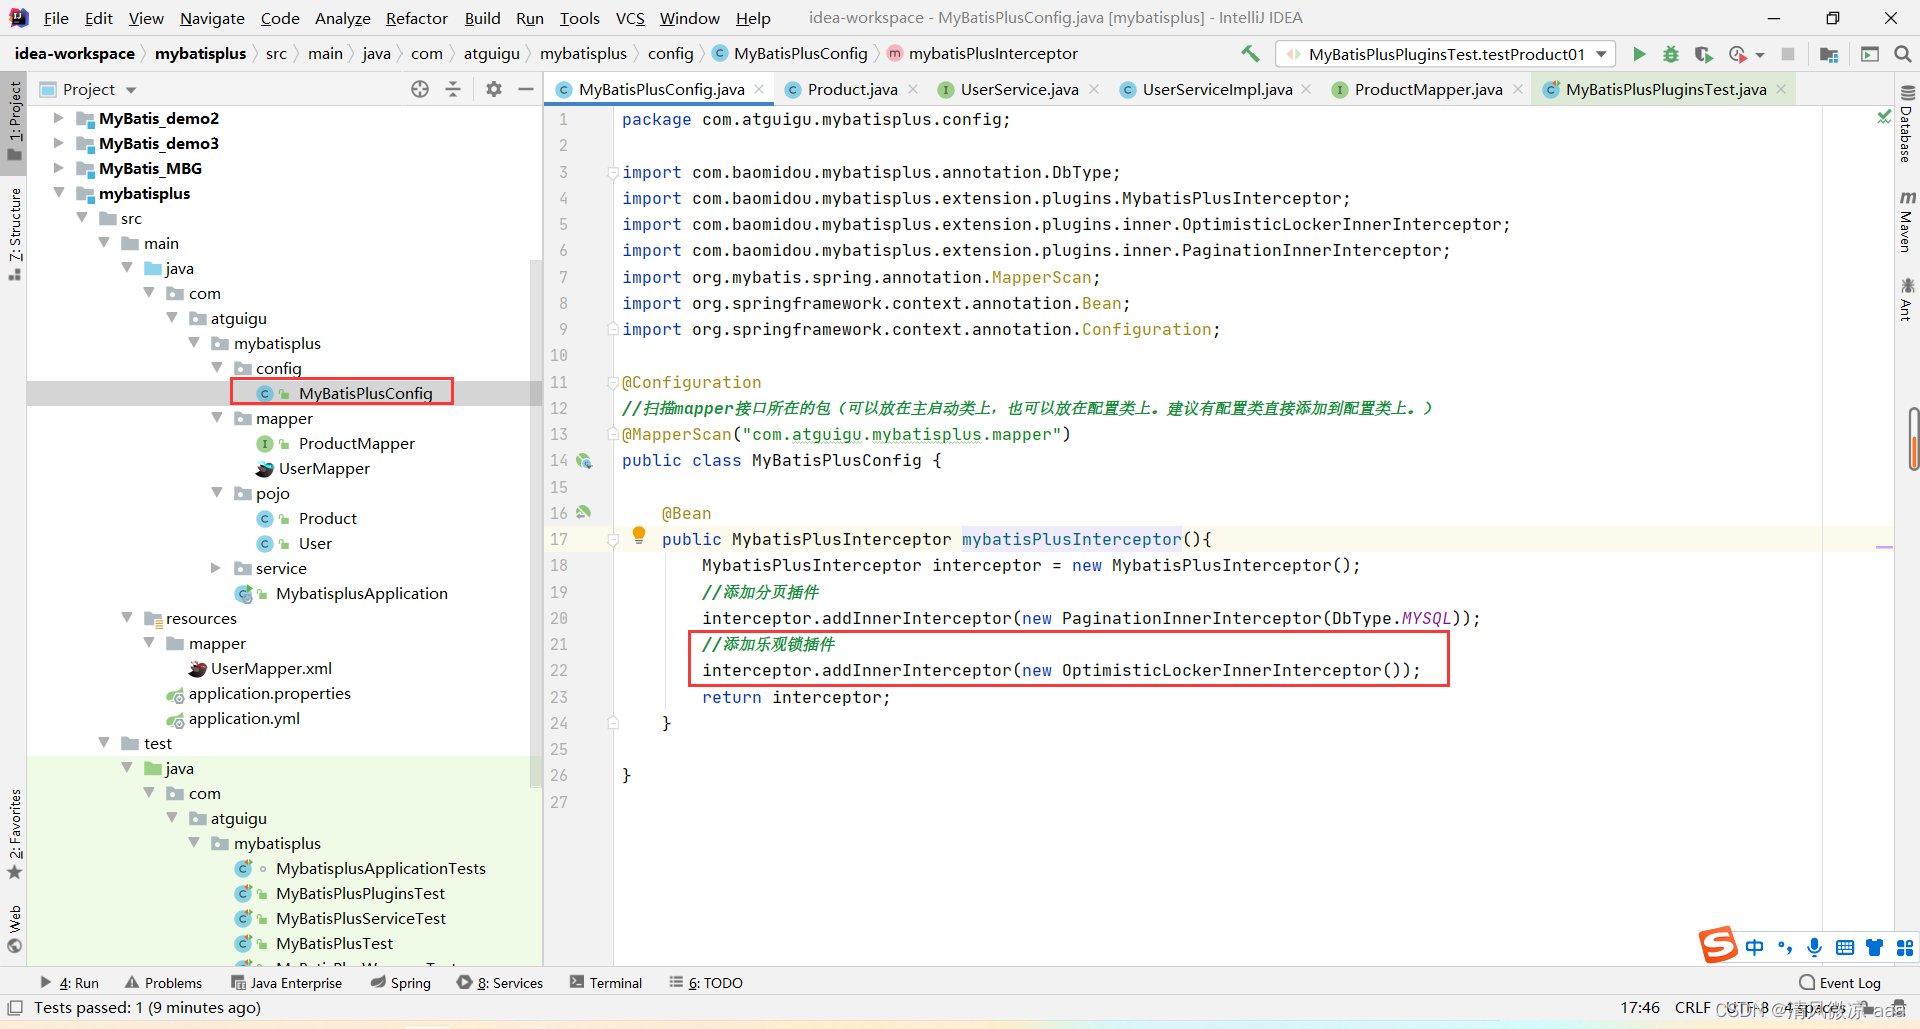Run the selected test configuration
The height and width of the screenshot is (1029, 1920).
click(1639, 54)
